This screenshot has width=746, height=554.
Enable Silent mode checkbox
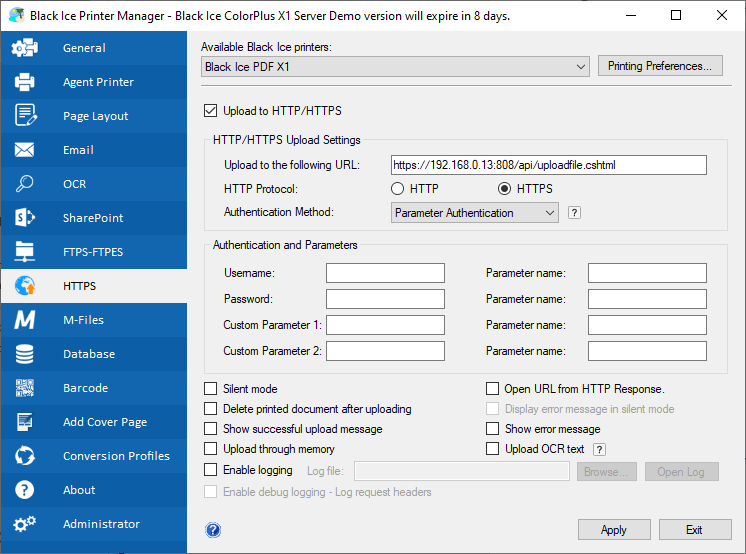(x=210, y=389)
